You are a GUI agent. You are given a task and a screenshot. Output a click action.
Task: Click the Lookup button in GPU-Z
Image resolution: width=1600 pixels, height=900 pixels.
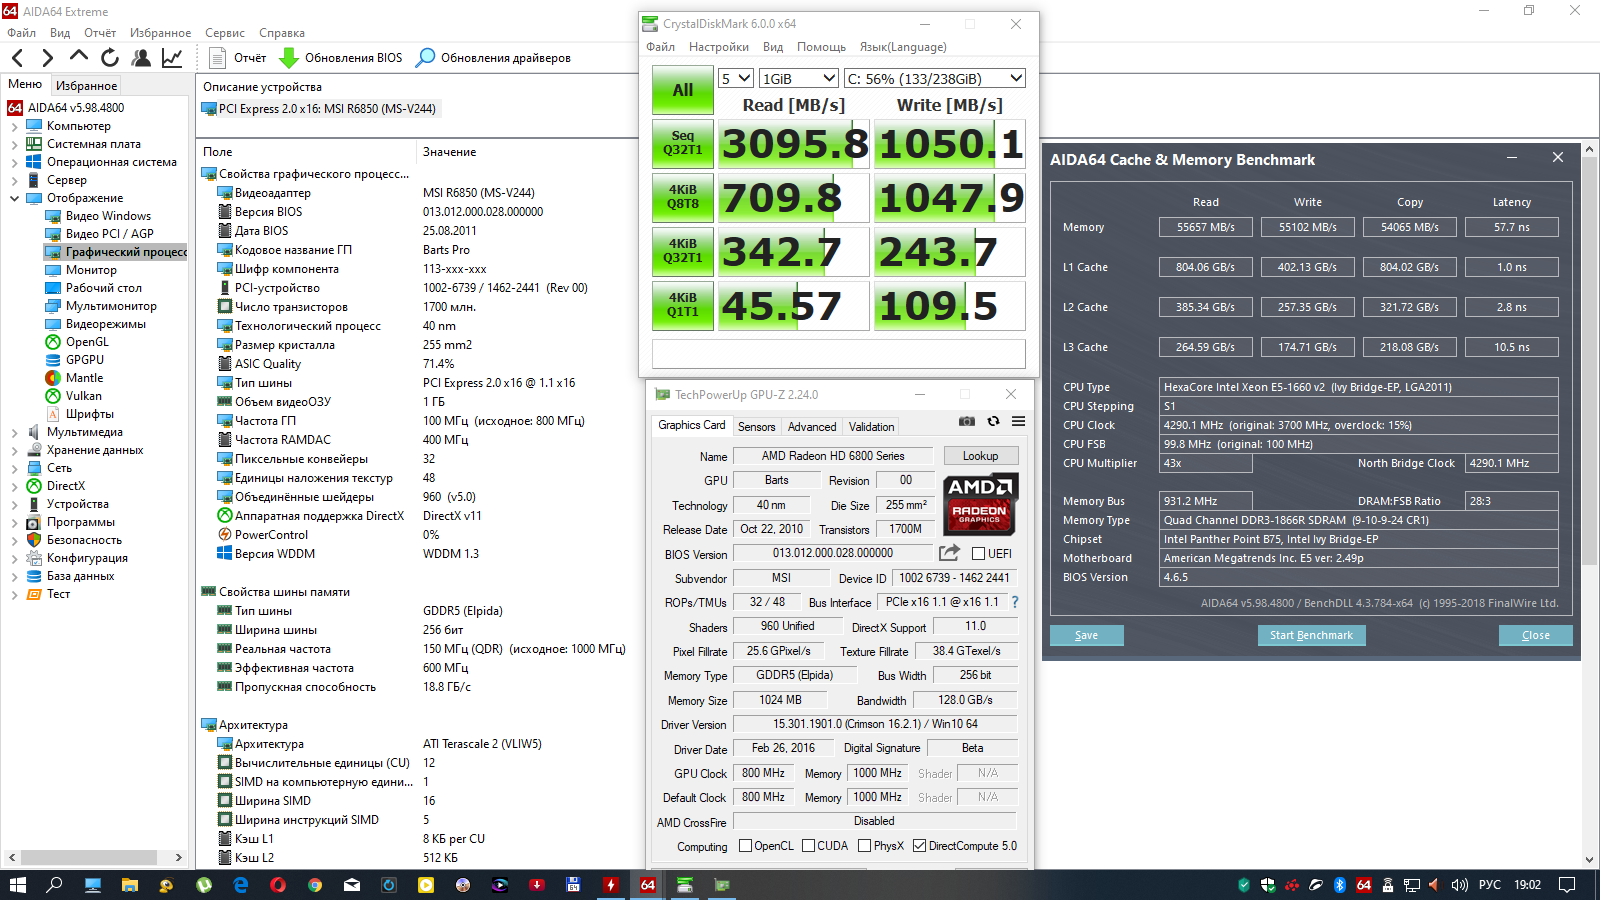[981, 456]
